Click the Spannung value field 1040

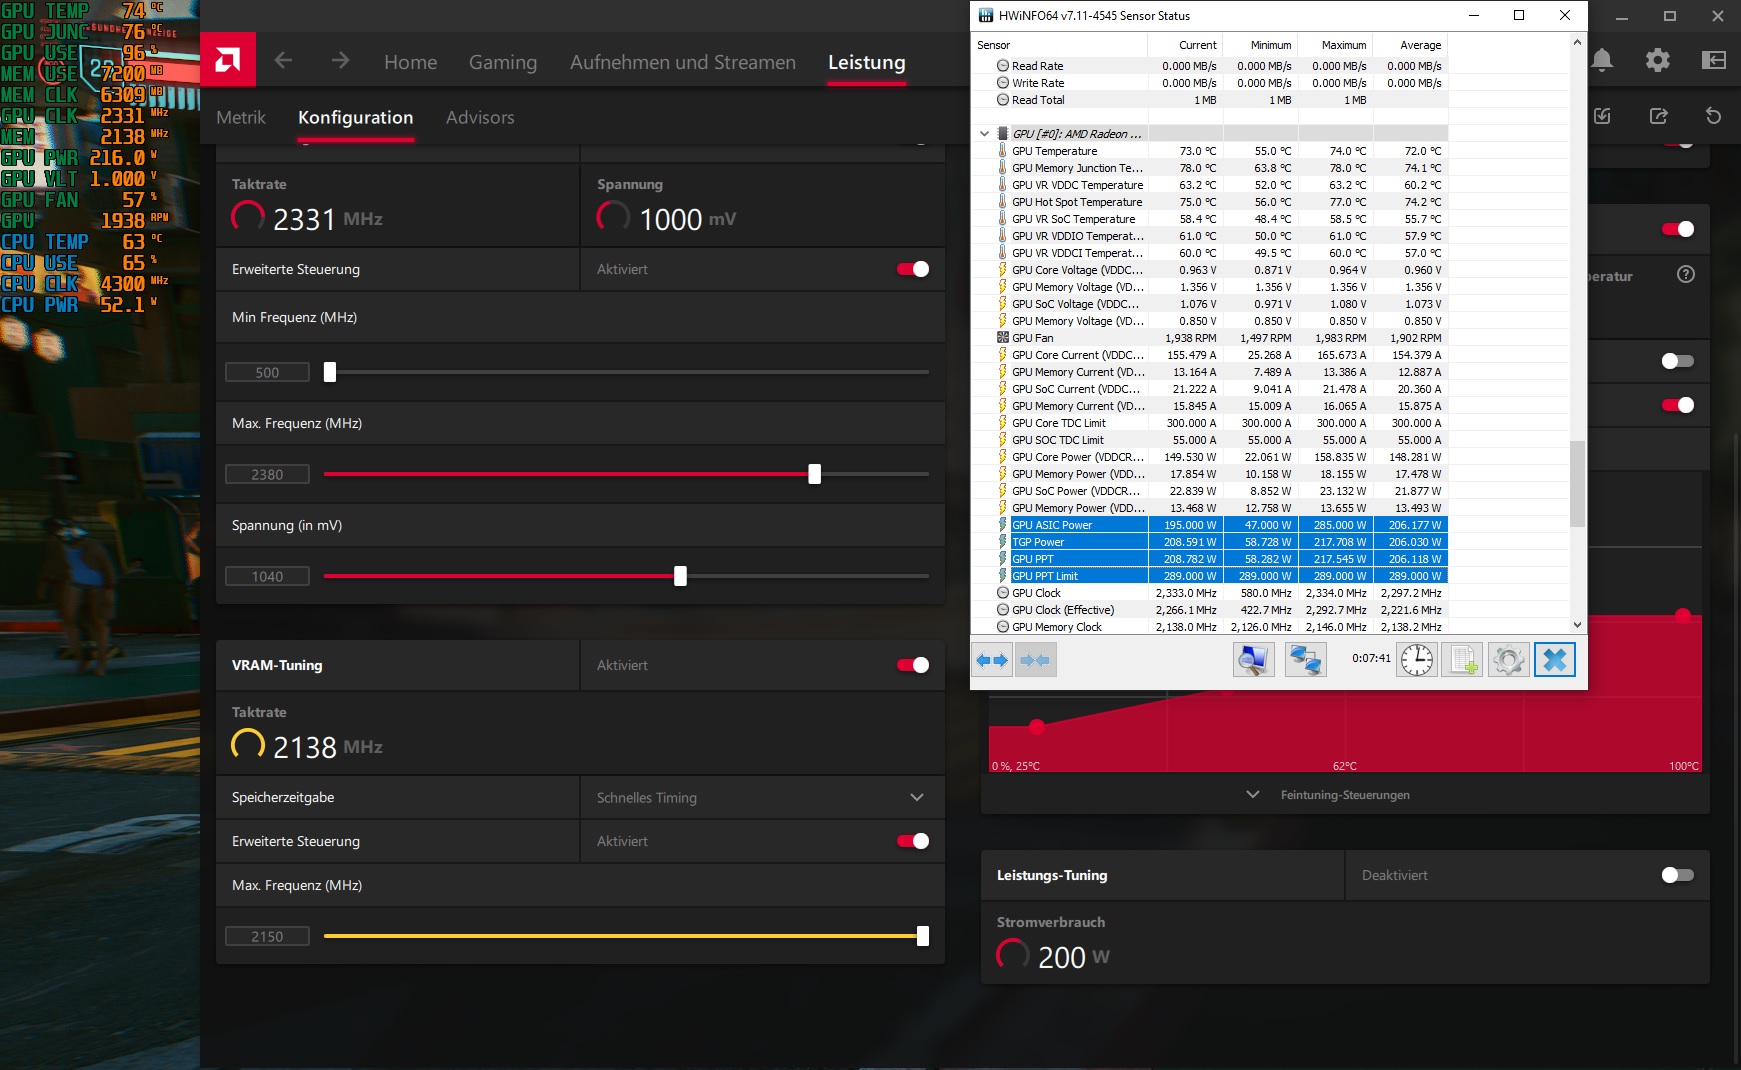(x=267, y=576)
